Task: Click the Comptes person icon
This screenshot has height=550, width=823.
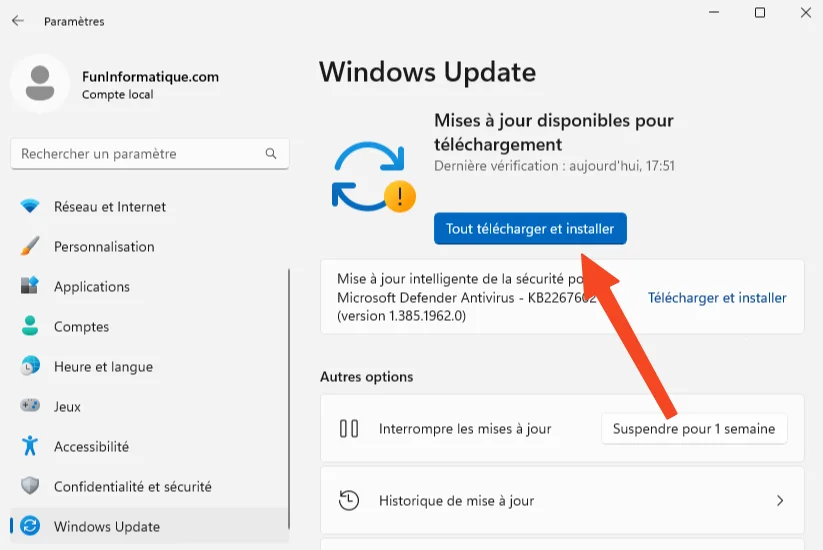Action: tap(30, 326)
